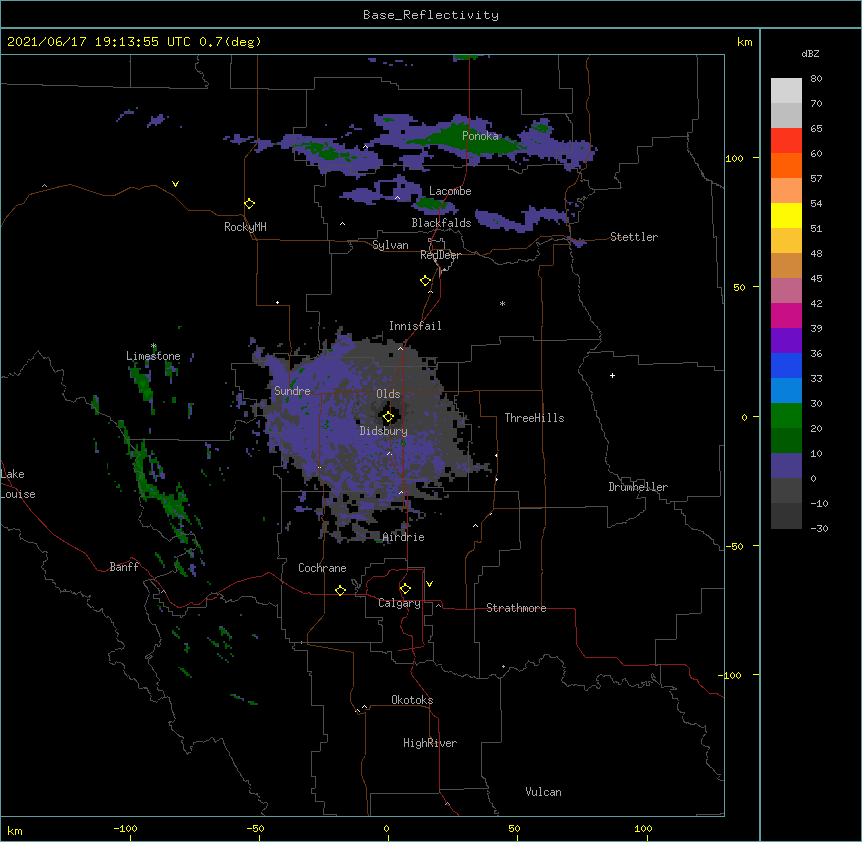Click the Calgary city label
The height and width of the screenshot is (842, 862).
click(399, 603)
